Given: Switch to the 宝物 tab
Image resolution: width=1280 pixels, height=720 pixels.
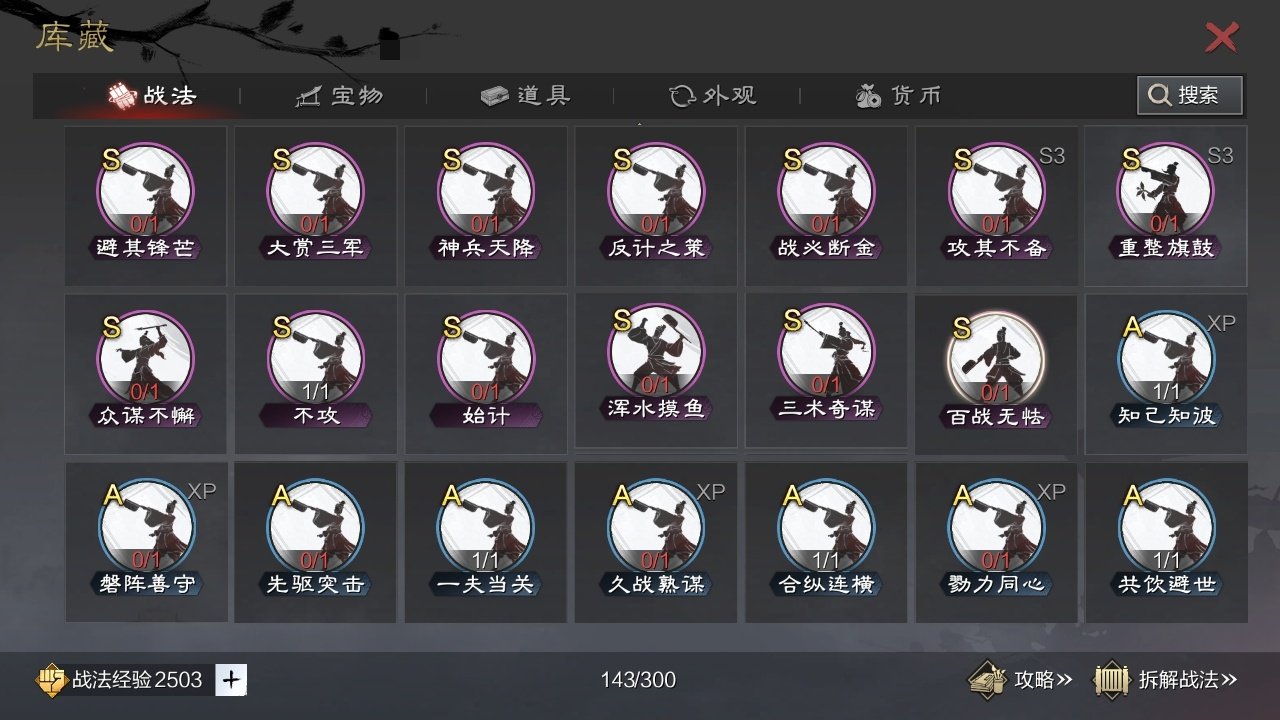Looking at the screenshot, I should tap(340, 96).
